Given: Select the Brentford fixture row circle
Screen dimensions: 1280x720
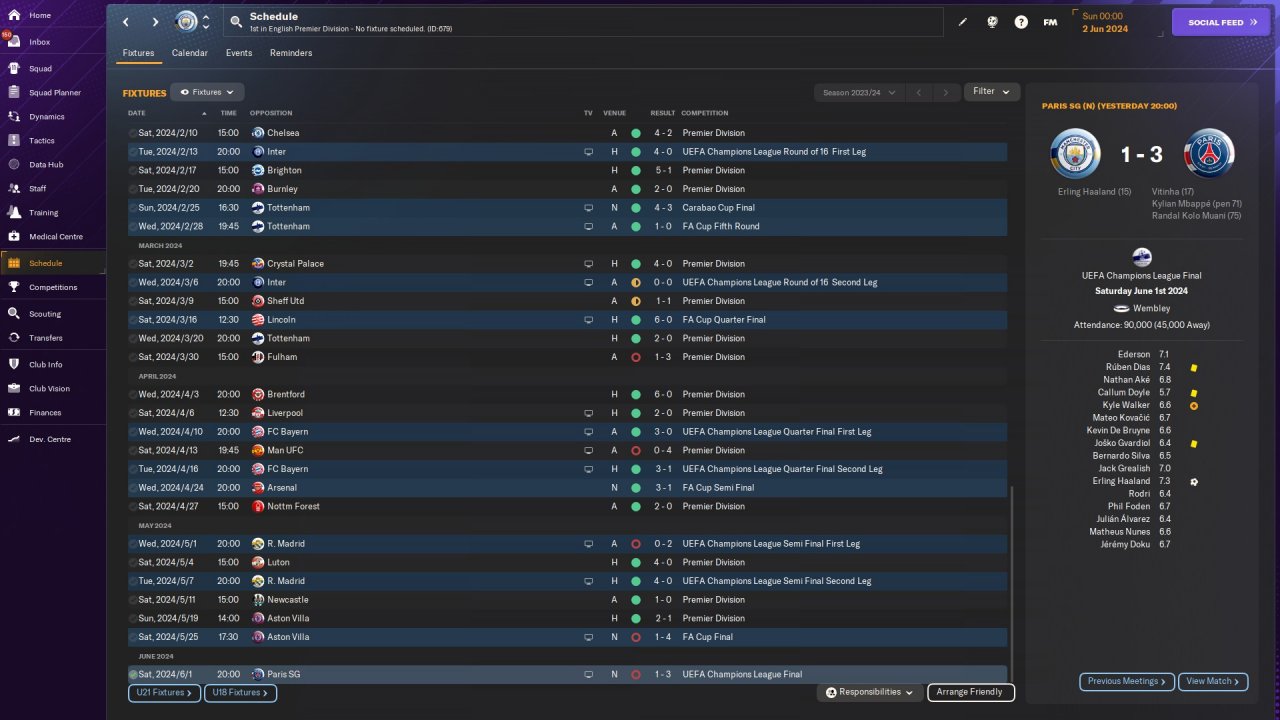Looking at the screenshot, I should tap(133, 395).
